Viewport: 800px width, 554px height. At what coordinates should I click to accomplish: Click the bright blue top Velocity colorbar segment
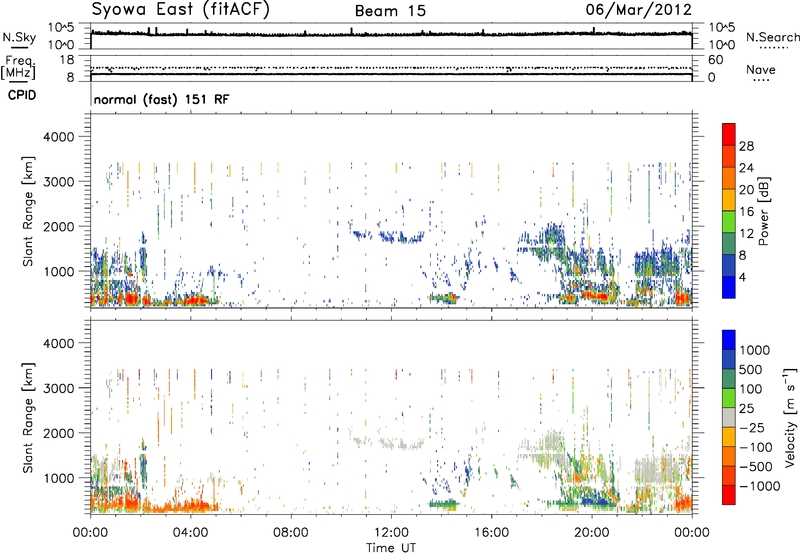tap(729, 340)
